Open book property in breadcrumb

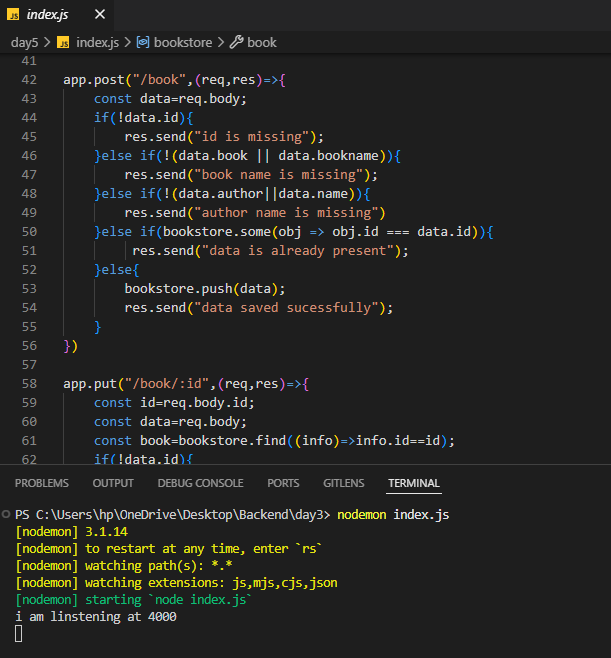click(262, 42)
